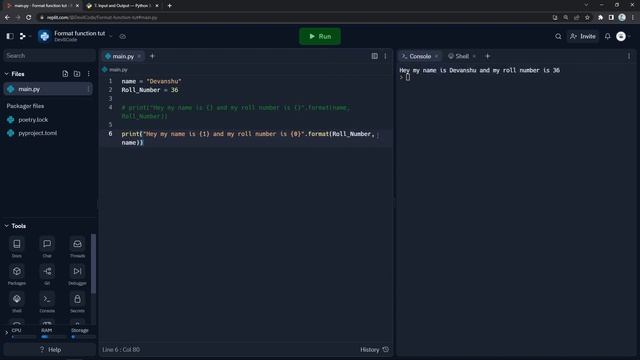Focus the file Search field
640x360 pixels.
[x=49, y=56]
